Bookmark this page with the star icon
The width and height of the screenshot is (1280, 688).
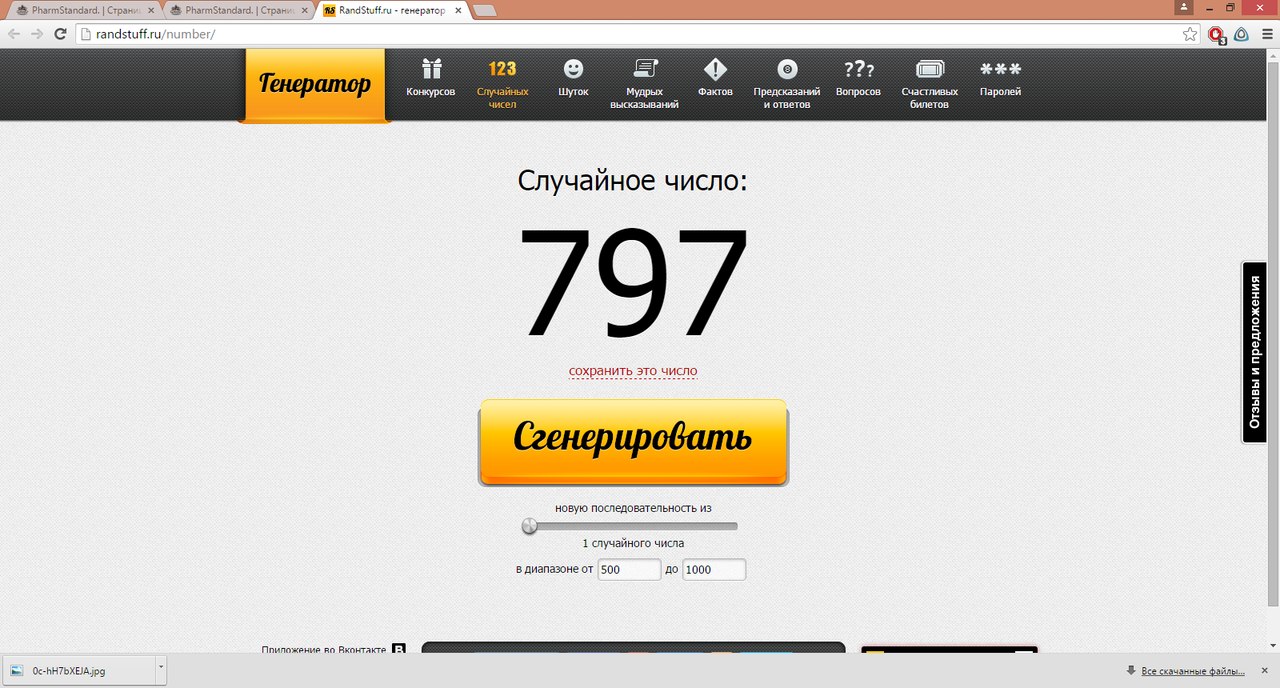(1190, 34)
